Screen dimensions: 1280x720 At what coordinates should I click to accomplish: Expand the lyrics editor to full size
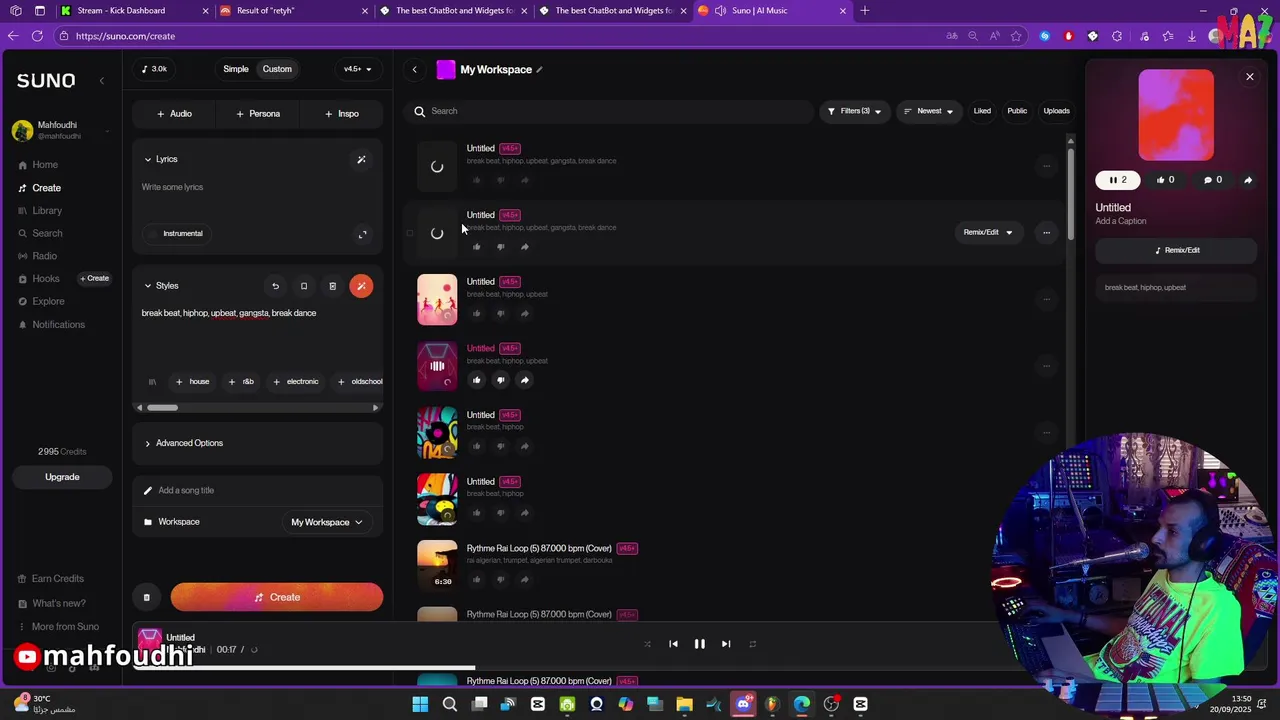(362, 235)
